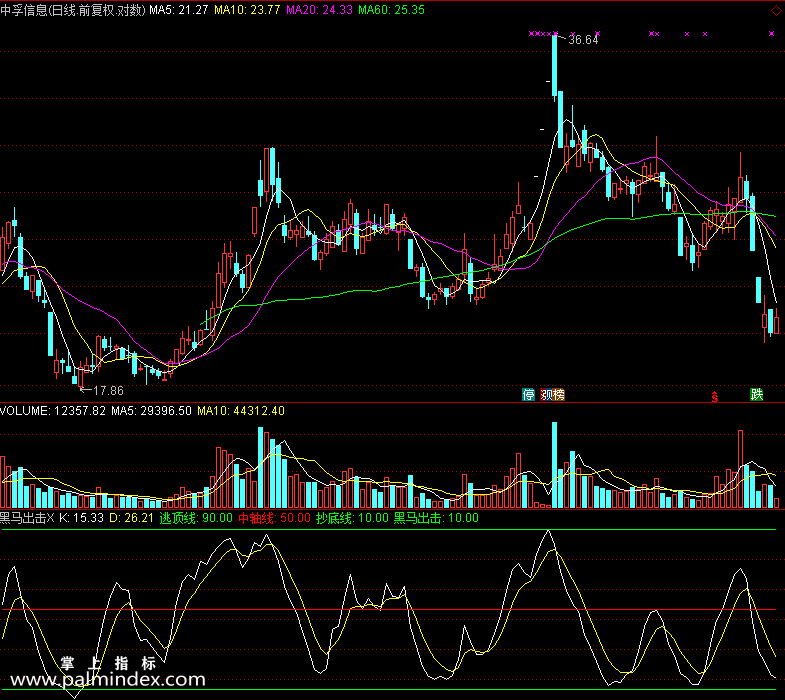Click the 黑马出击X indicator name

point(27,518)
